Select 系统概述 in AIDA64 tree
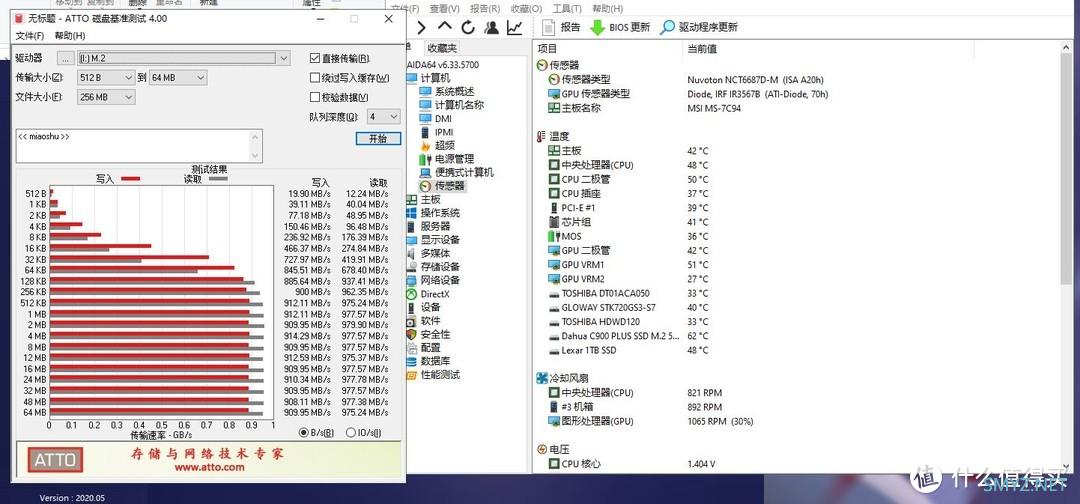This screenshot has width=1080, height=504. click(446, 92)
